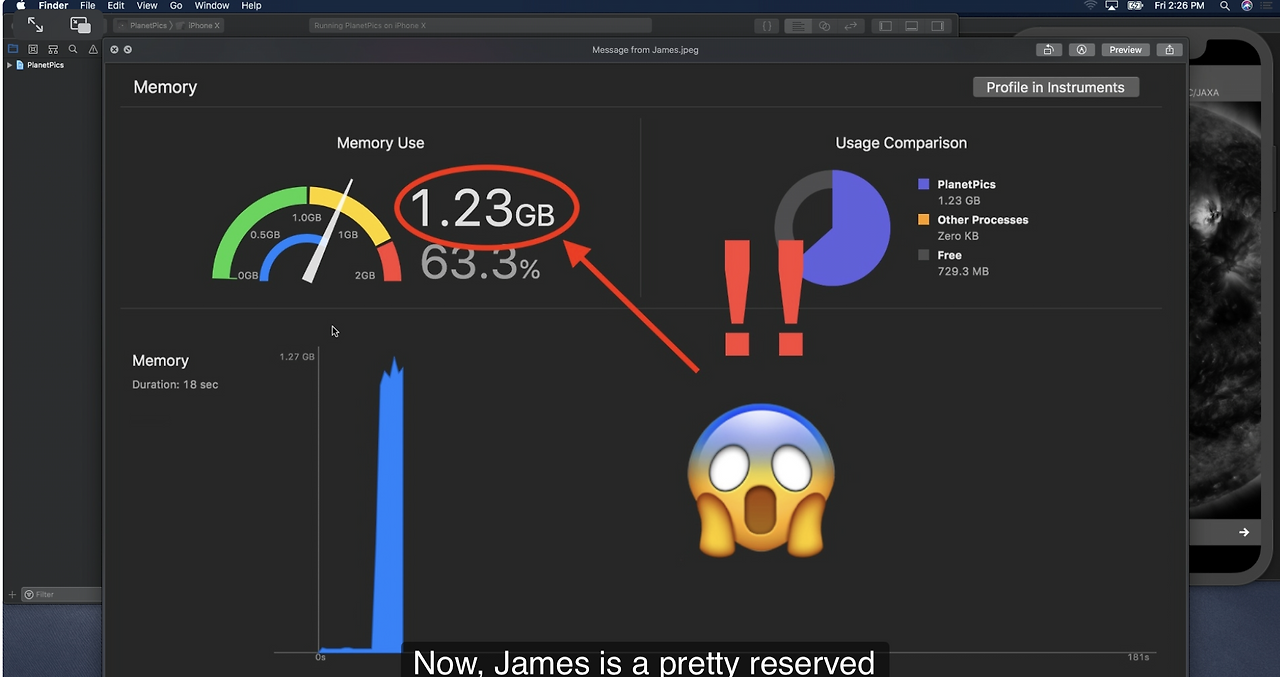Toggle Xcode navigator panel visibility
Viewport: 1280px width, 677px height.
point(884,26)
